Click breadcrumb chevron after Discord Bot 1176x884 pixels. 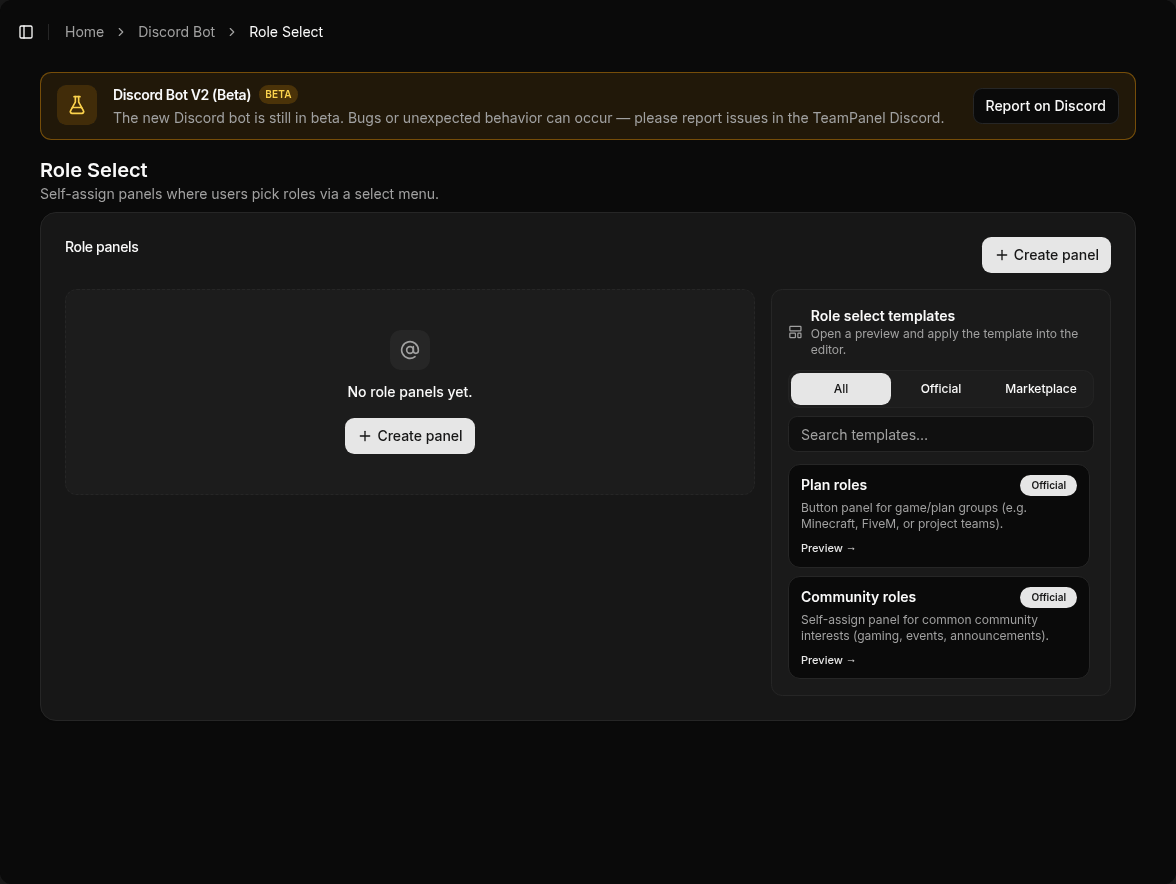pyautogui.click(x=232, y=32)
